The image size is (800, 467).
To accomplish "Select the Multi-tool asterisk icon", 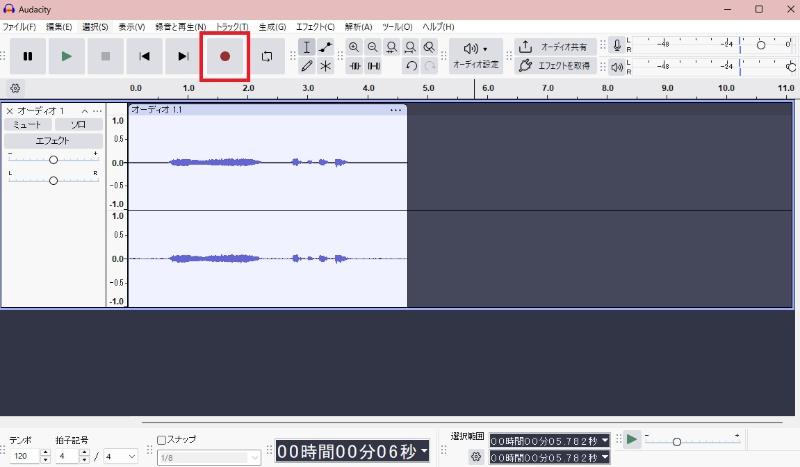I will tap(326, 66).
